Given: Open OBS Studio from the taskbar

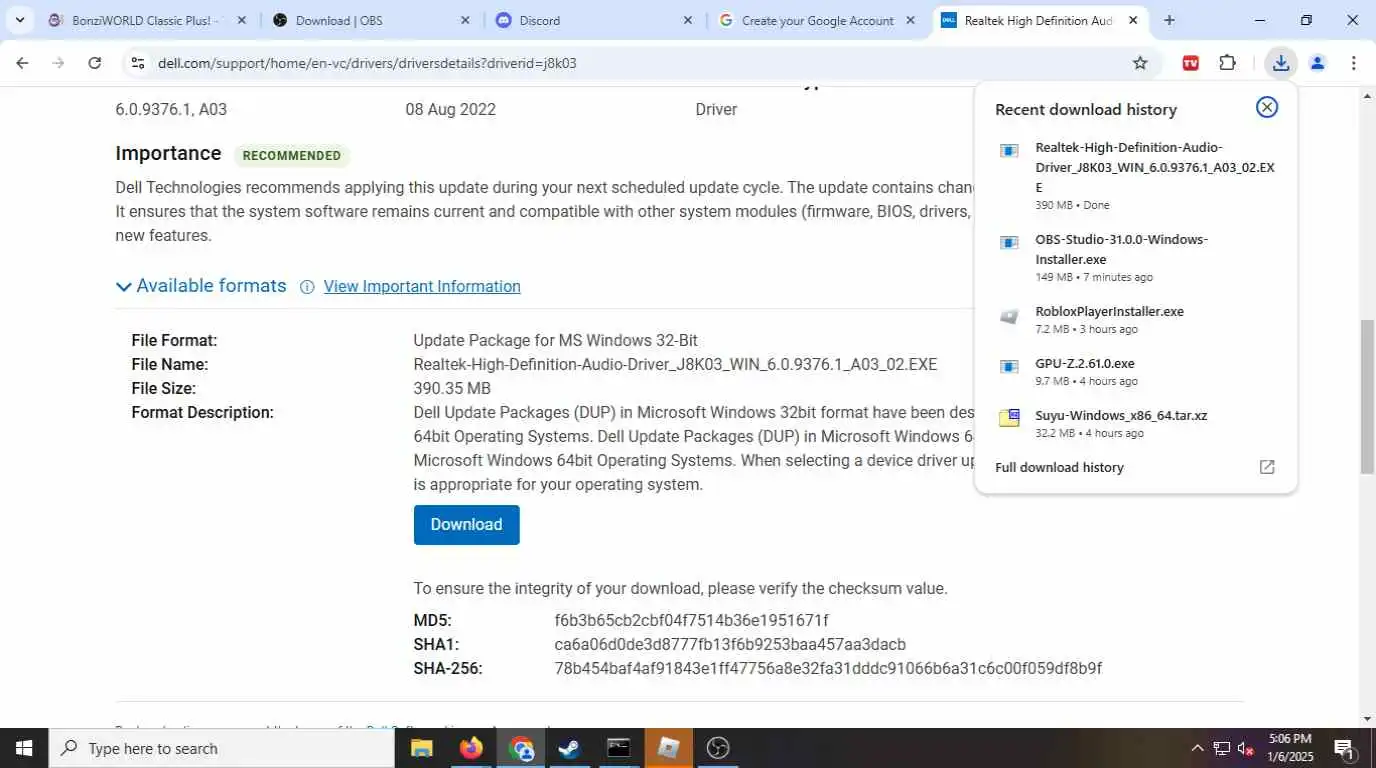Looking at the screenshot, I should [718, 748].
